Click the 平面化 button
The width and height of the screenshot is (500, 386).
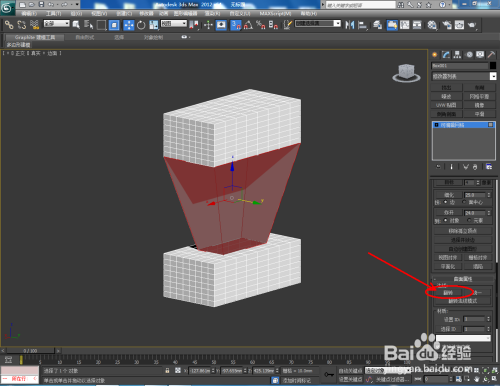[x=448, y=266]
